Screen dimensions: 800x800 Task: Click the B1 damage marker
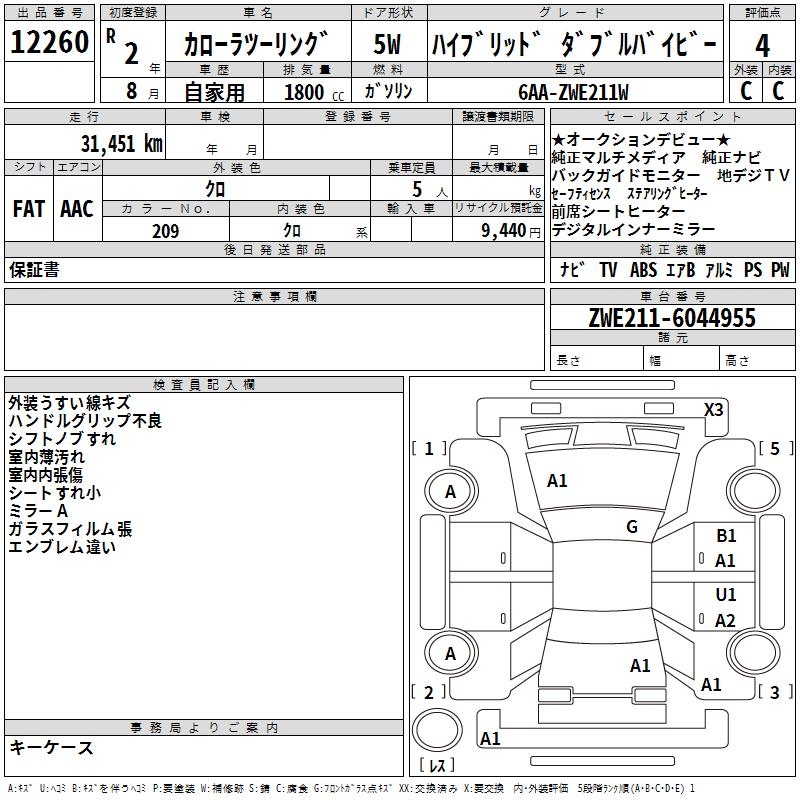[726, 537]
